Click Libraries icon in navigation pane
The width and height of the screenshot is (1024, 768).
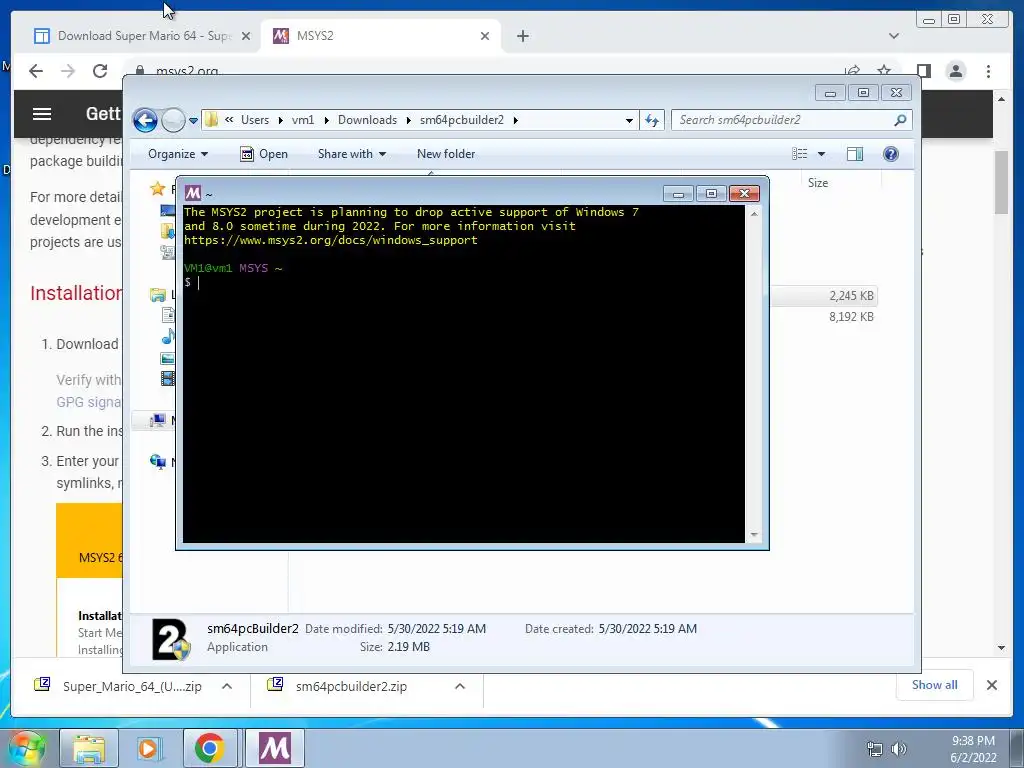[x=157, y=295]
